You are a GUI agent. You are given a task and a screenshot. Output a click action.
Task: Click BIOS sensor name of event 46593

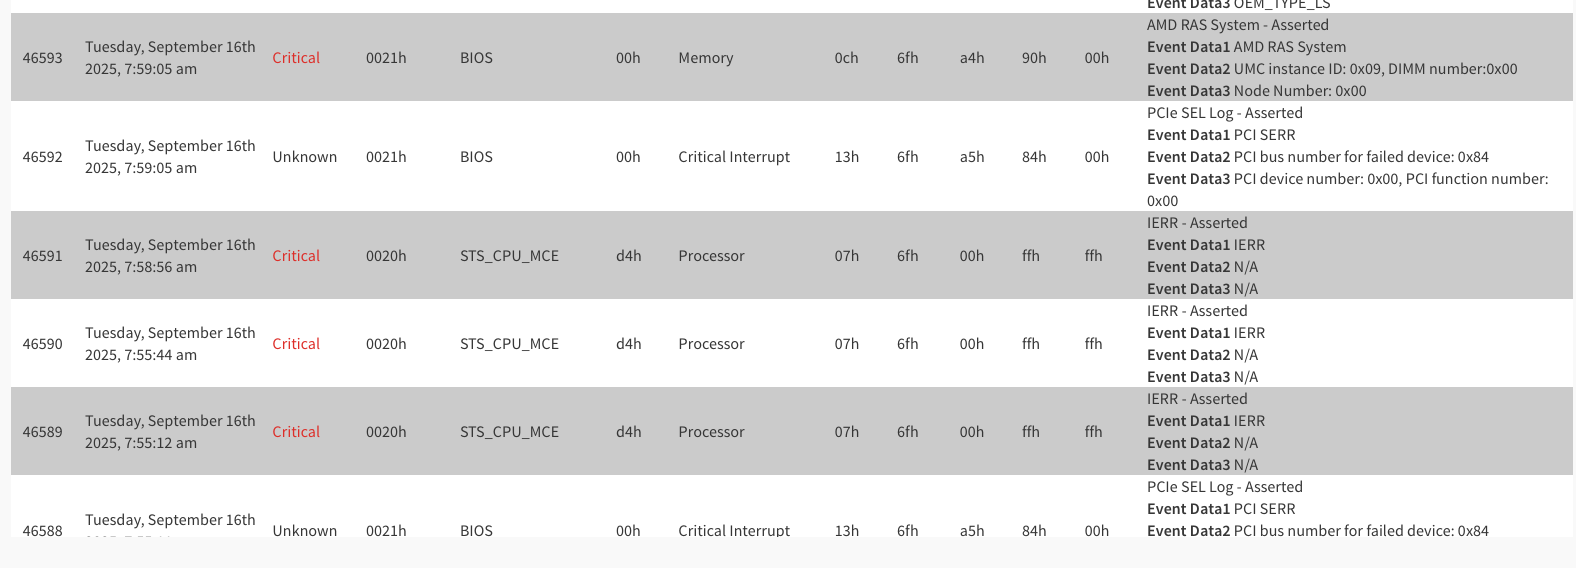coord(476,58)
